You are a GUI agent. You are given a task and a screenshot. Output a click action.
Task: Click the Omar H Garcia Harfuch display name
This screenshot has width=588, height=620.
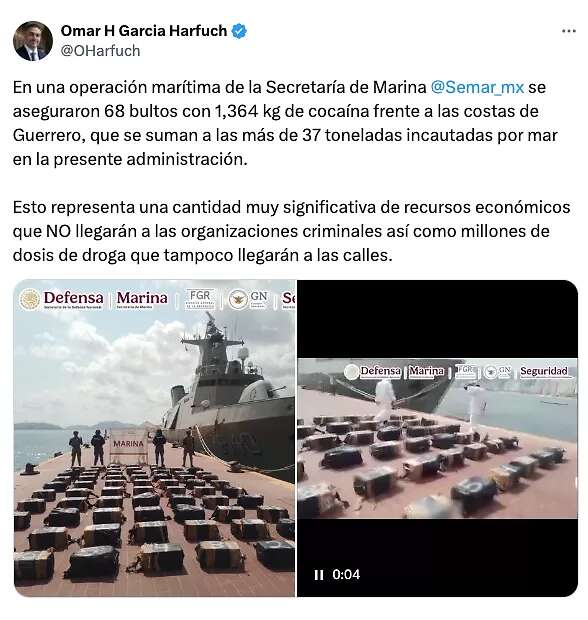[144, 31]
